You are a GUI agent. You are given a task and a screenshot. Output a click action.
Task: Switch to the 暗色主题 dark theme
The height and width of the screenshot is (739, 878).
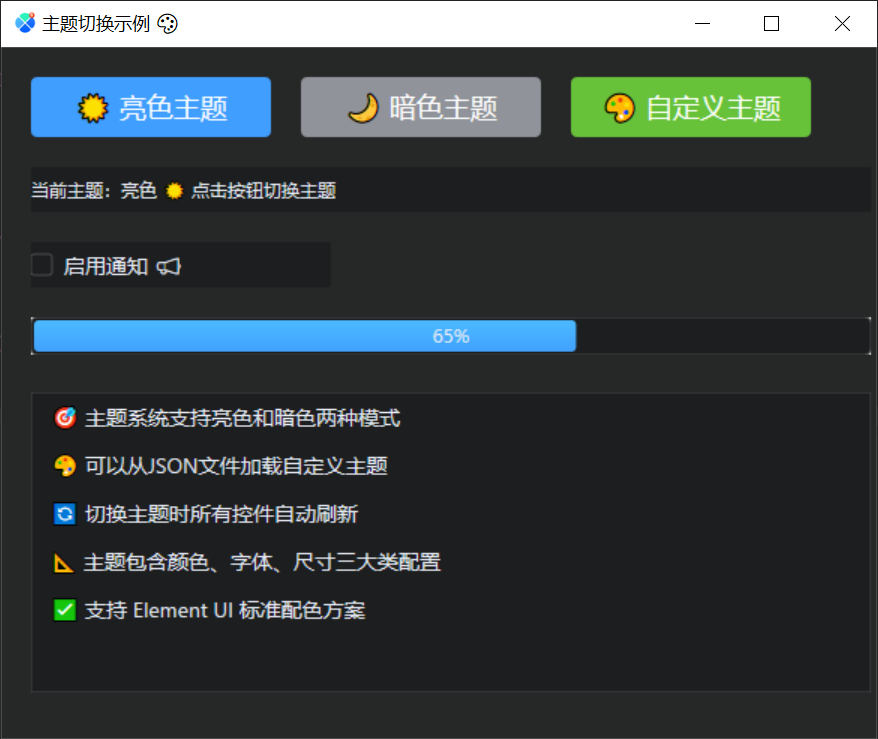click(x=421, y=107)
